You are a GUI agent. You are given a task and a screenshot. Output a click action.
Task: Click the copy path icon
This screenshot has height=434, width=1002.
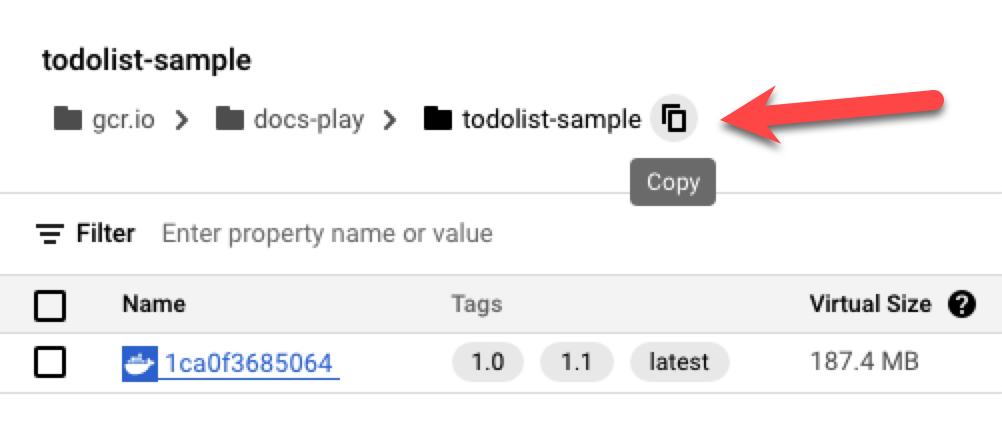(x=675, y=120)
